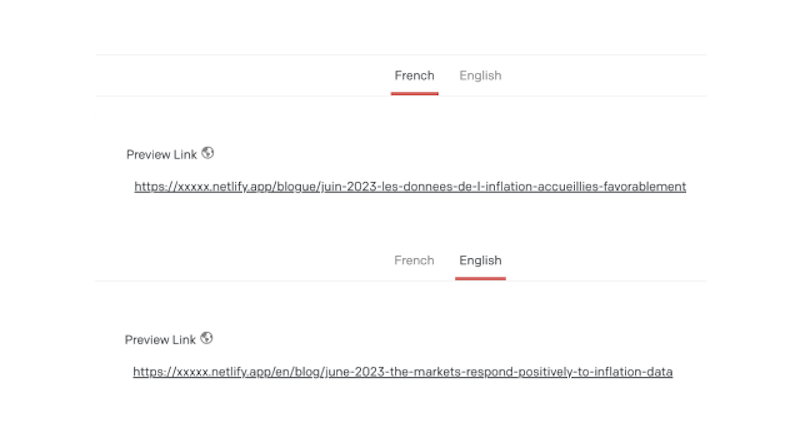This screenshot has height=438, width=800.
Task: Open the june-2023 en/blog preview URL
Action: click(403, 372)
